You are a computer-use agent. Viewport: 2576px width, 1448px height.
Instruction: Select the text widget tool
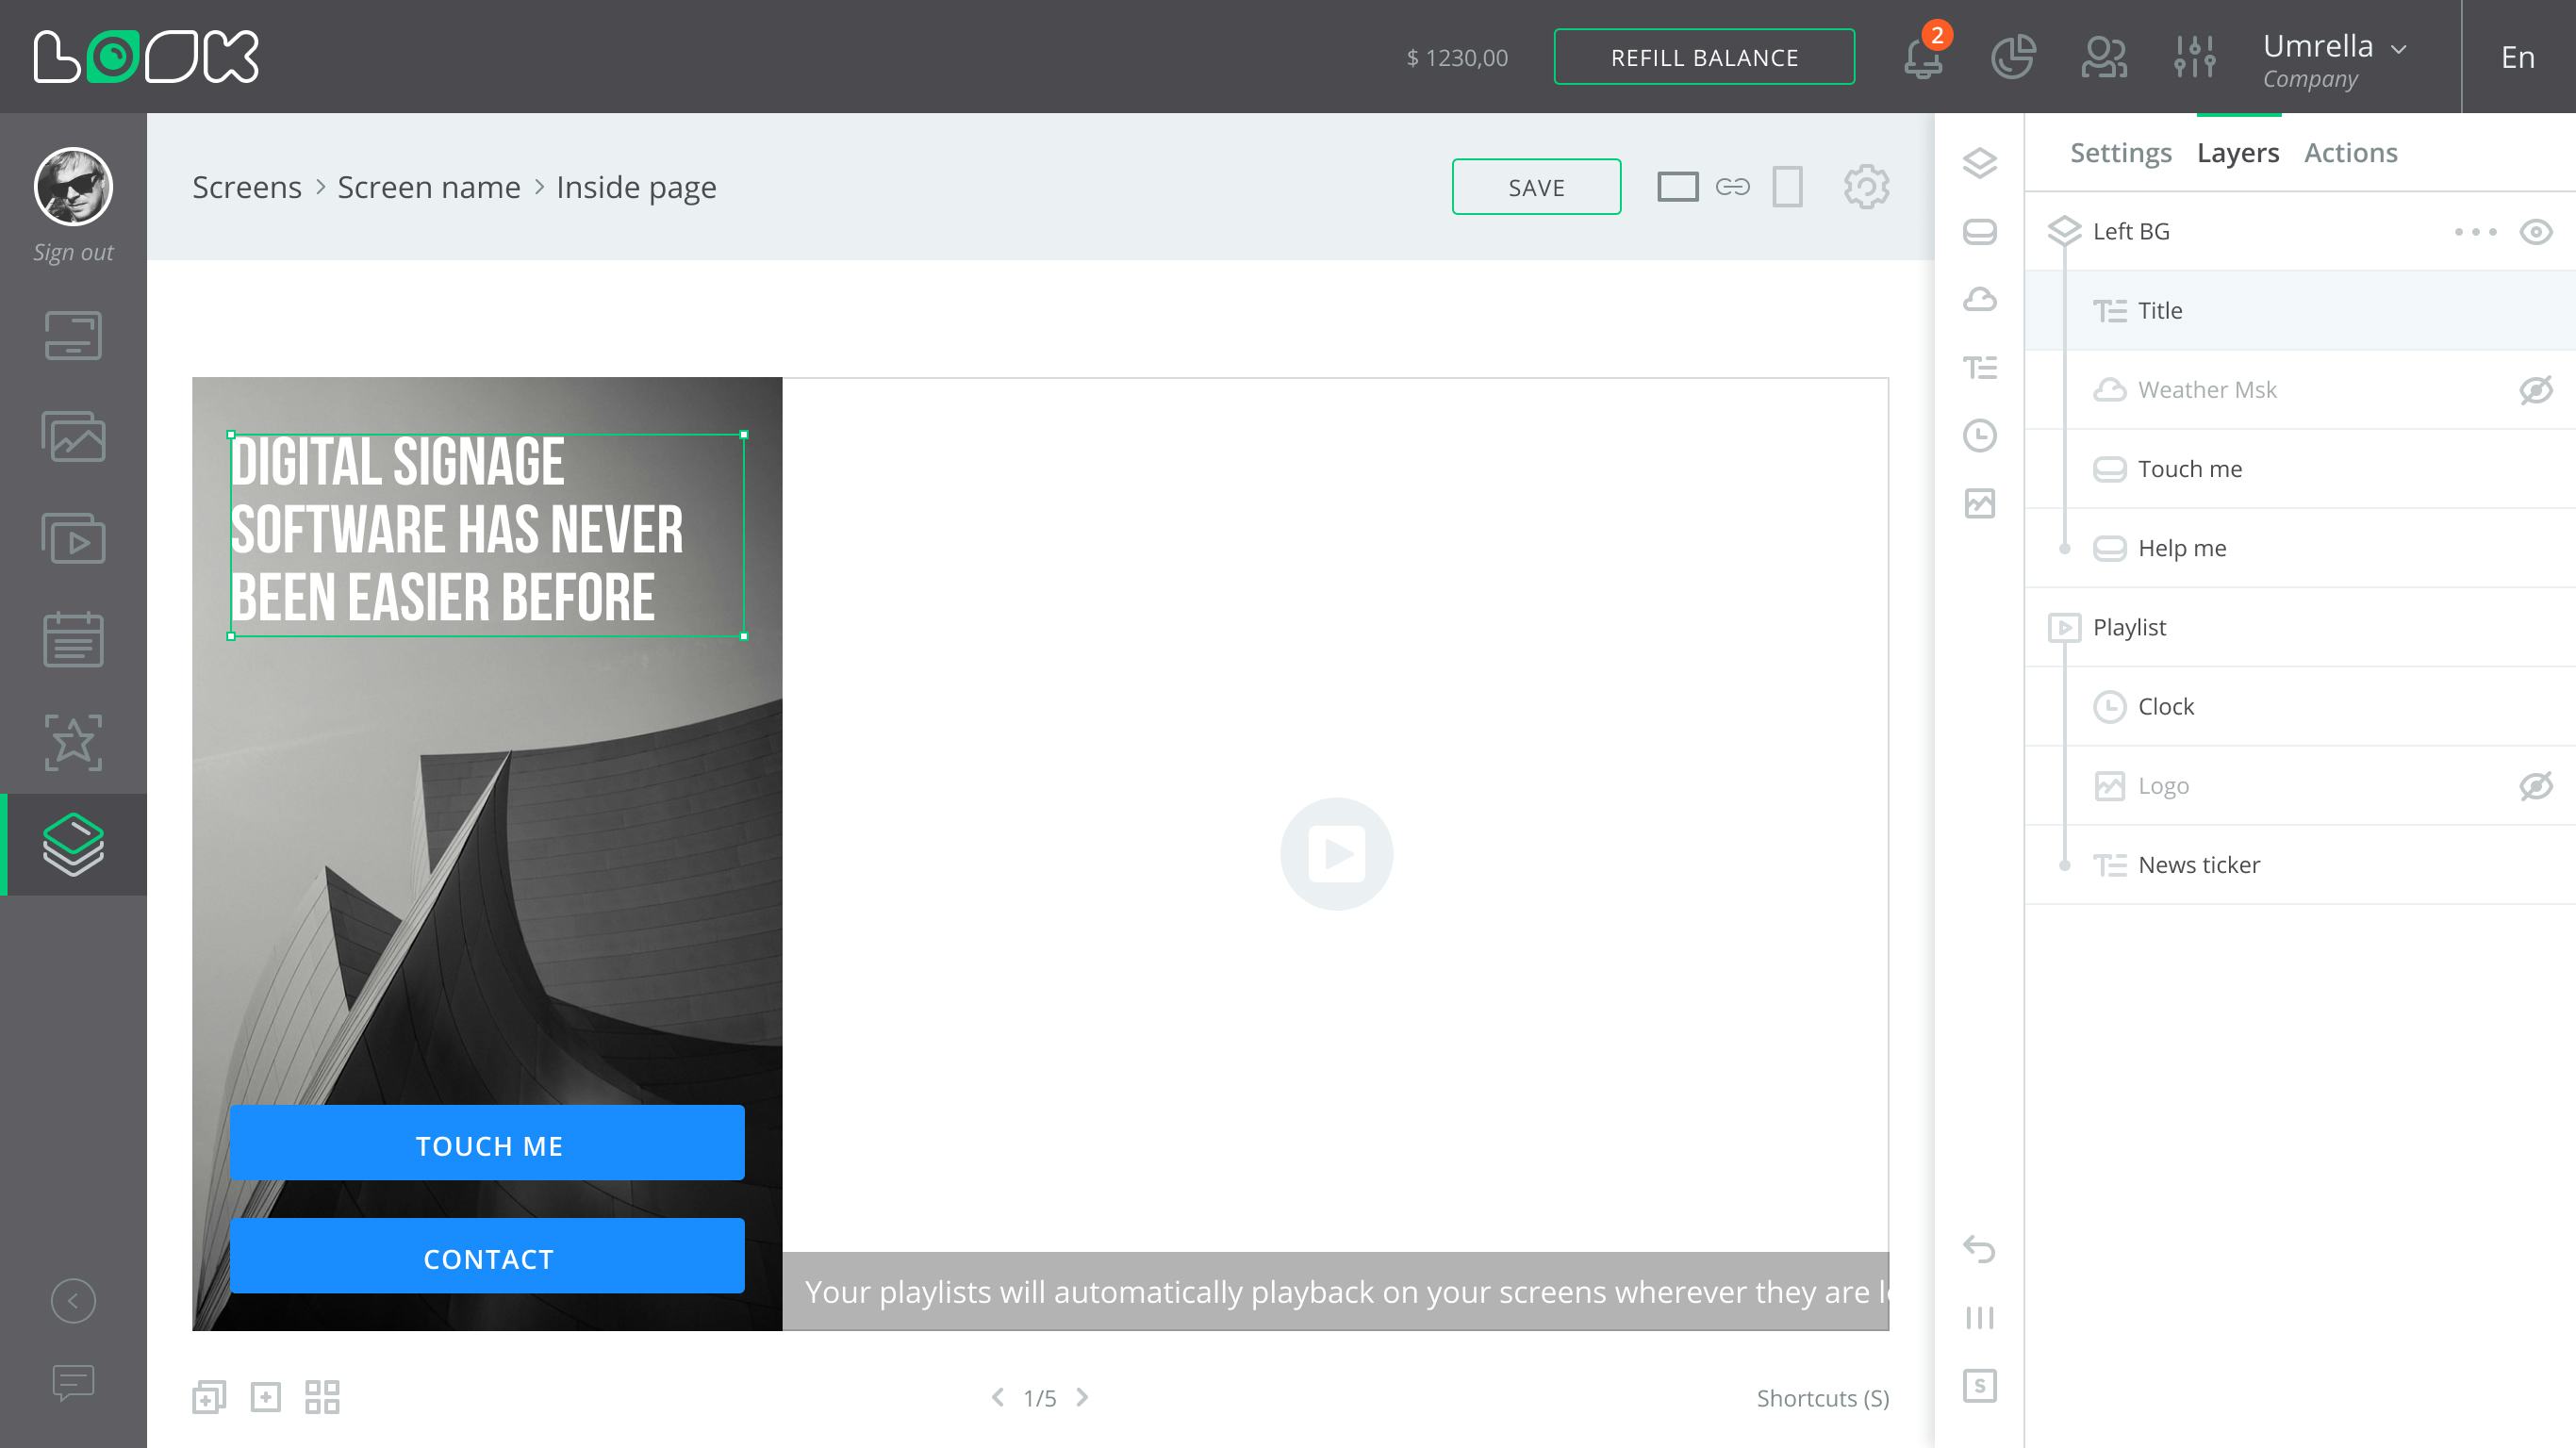(x=1980, y=367)
